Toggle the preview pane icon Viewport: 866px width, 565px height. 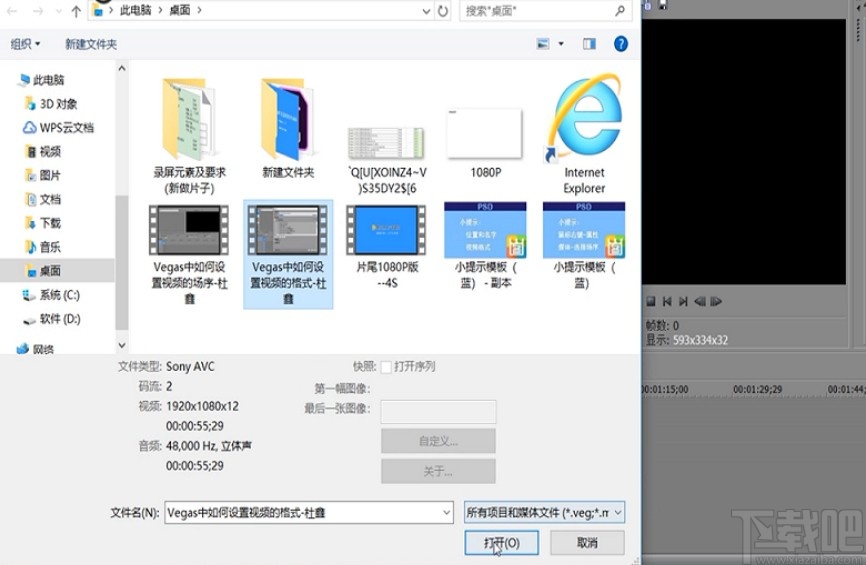tap(589, 44)
